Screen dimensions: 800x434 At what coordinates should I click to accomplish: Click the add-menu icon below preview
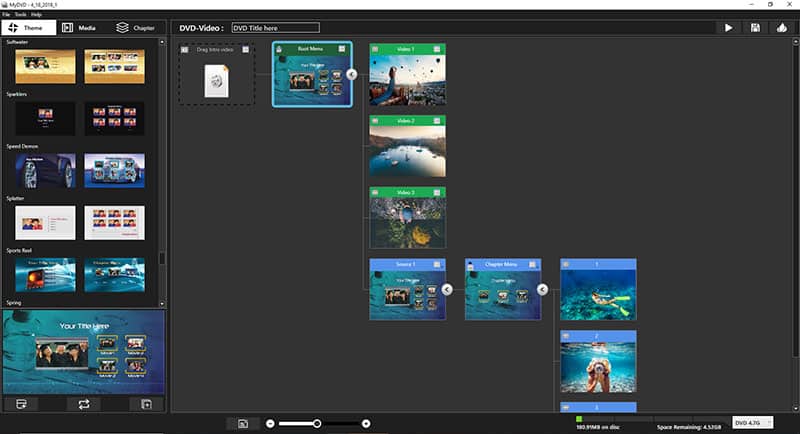pyautogui.click(x=146, y=404)
